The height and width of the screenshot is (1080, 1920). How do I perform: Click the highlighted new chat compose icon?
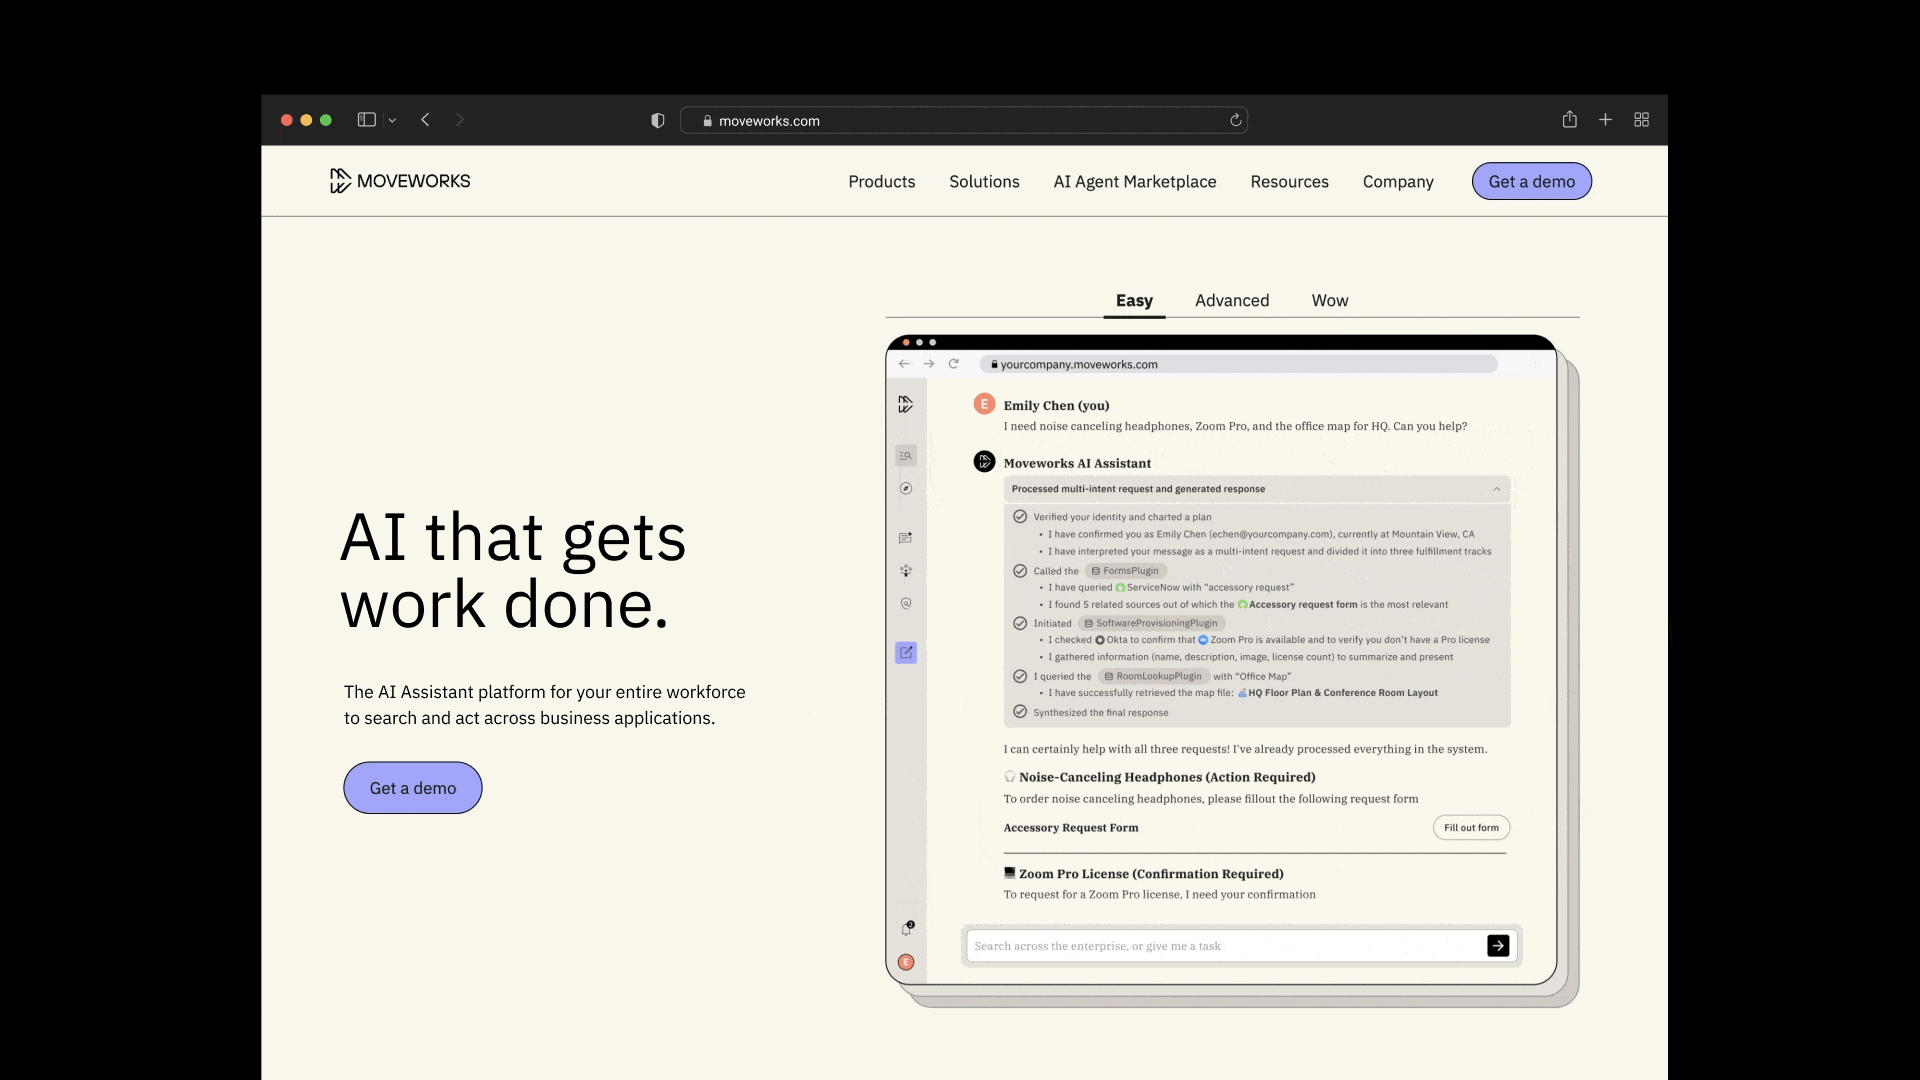click(906, 653)
